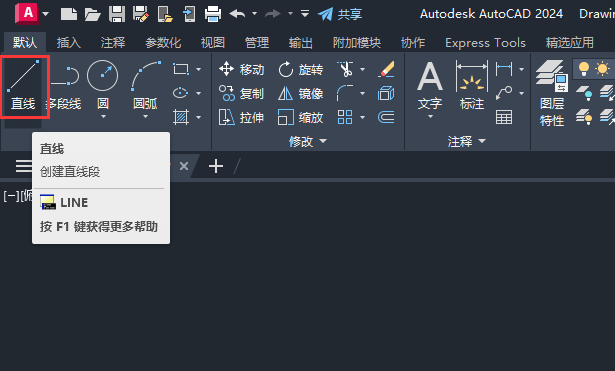
Task: Click the Explode tool icon
Action: point(386,93)
